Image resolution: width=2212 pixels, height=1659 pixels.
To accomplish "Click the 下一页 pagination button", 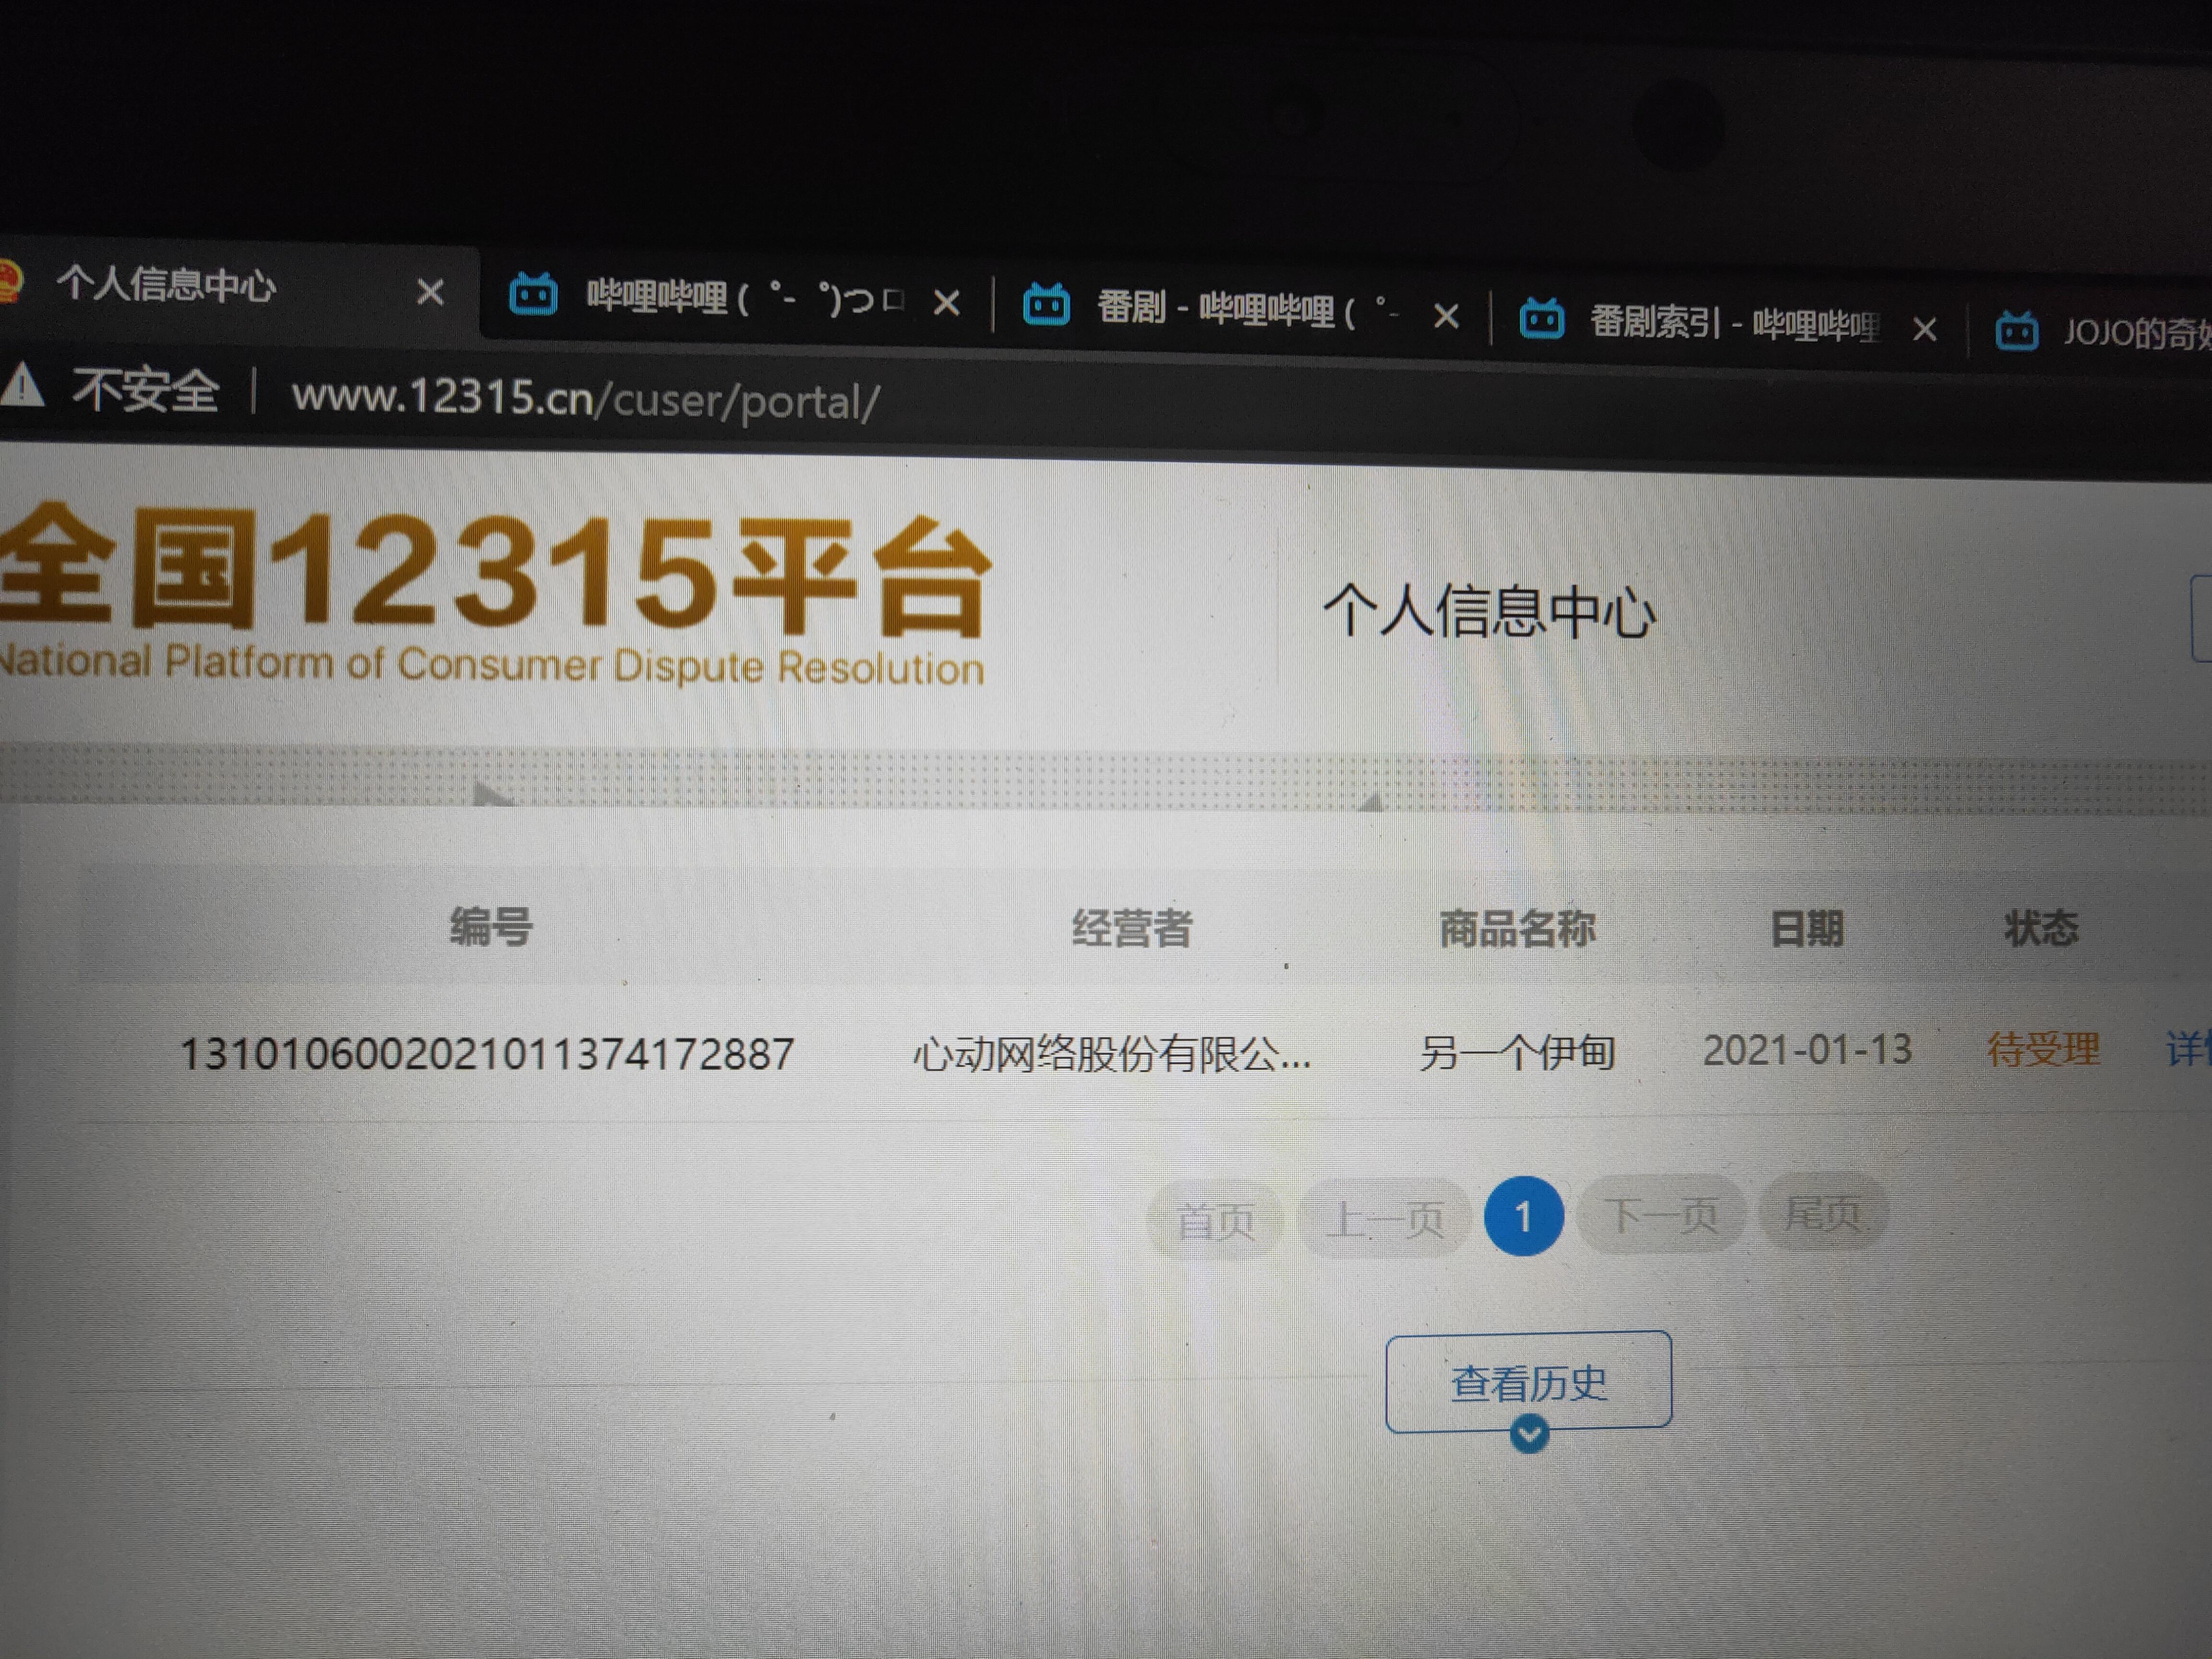I will coord(1661,1214).
